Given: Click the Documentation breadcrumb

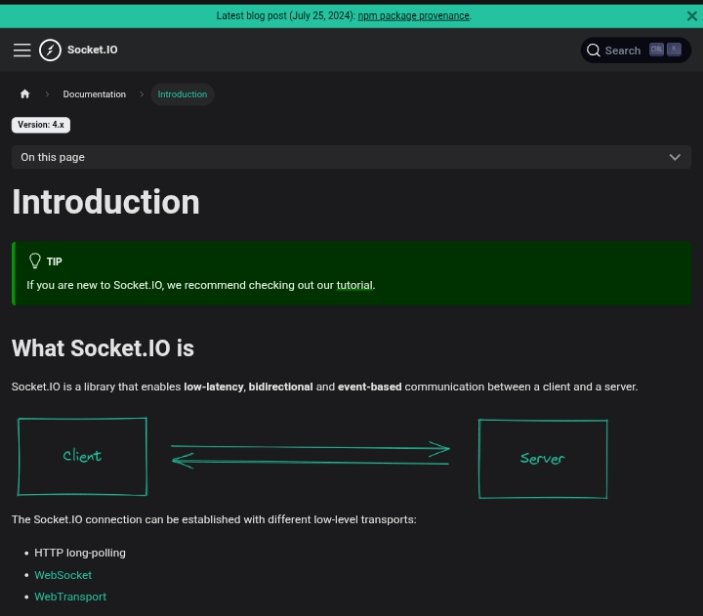Looking at the screenshot, I should coord(94,94).
